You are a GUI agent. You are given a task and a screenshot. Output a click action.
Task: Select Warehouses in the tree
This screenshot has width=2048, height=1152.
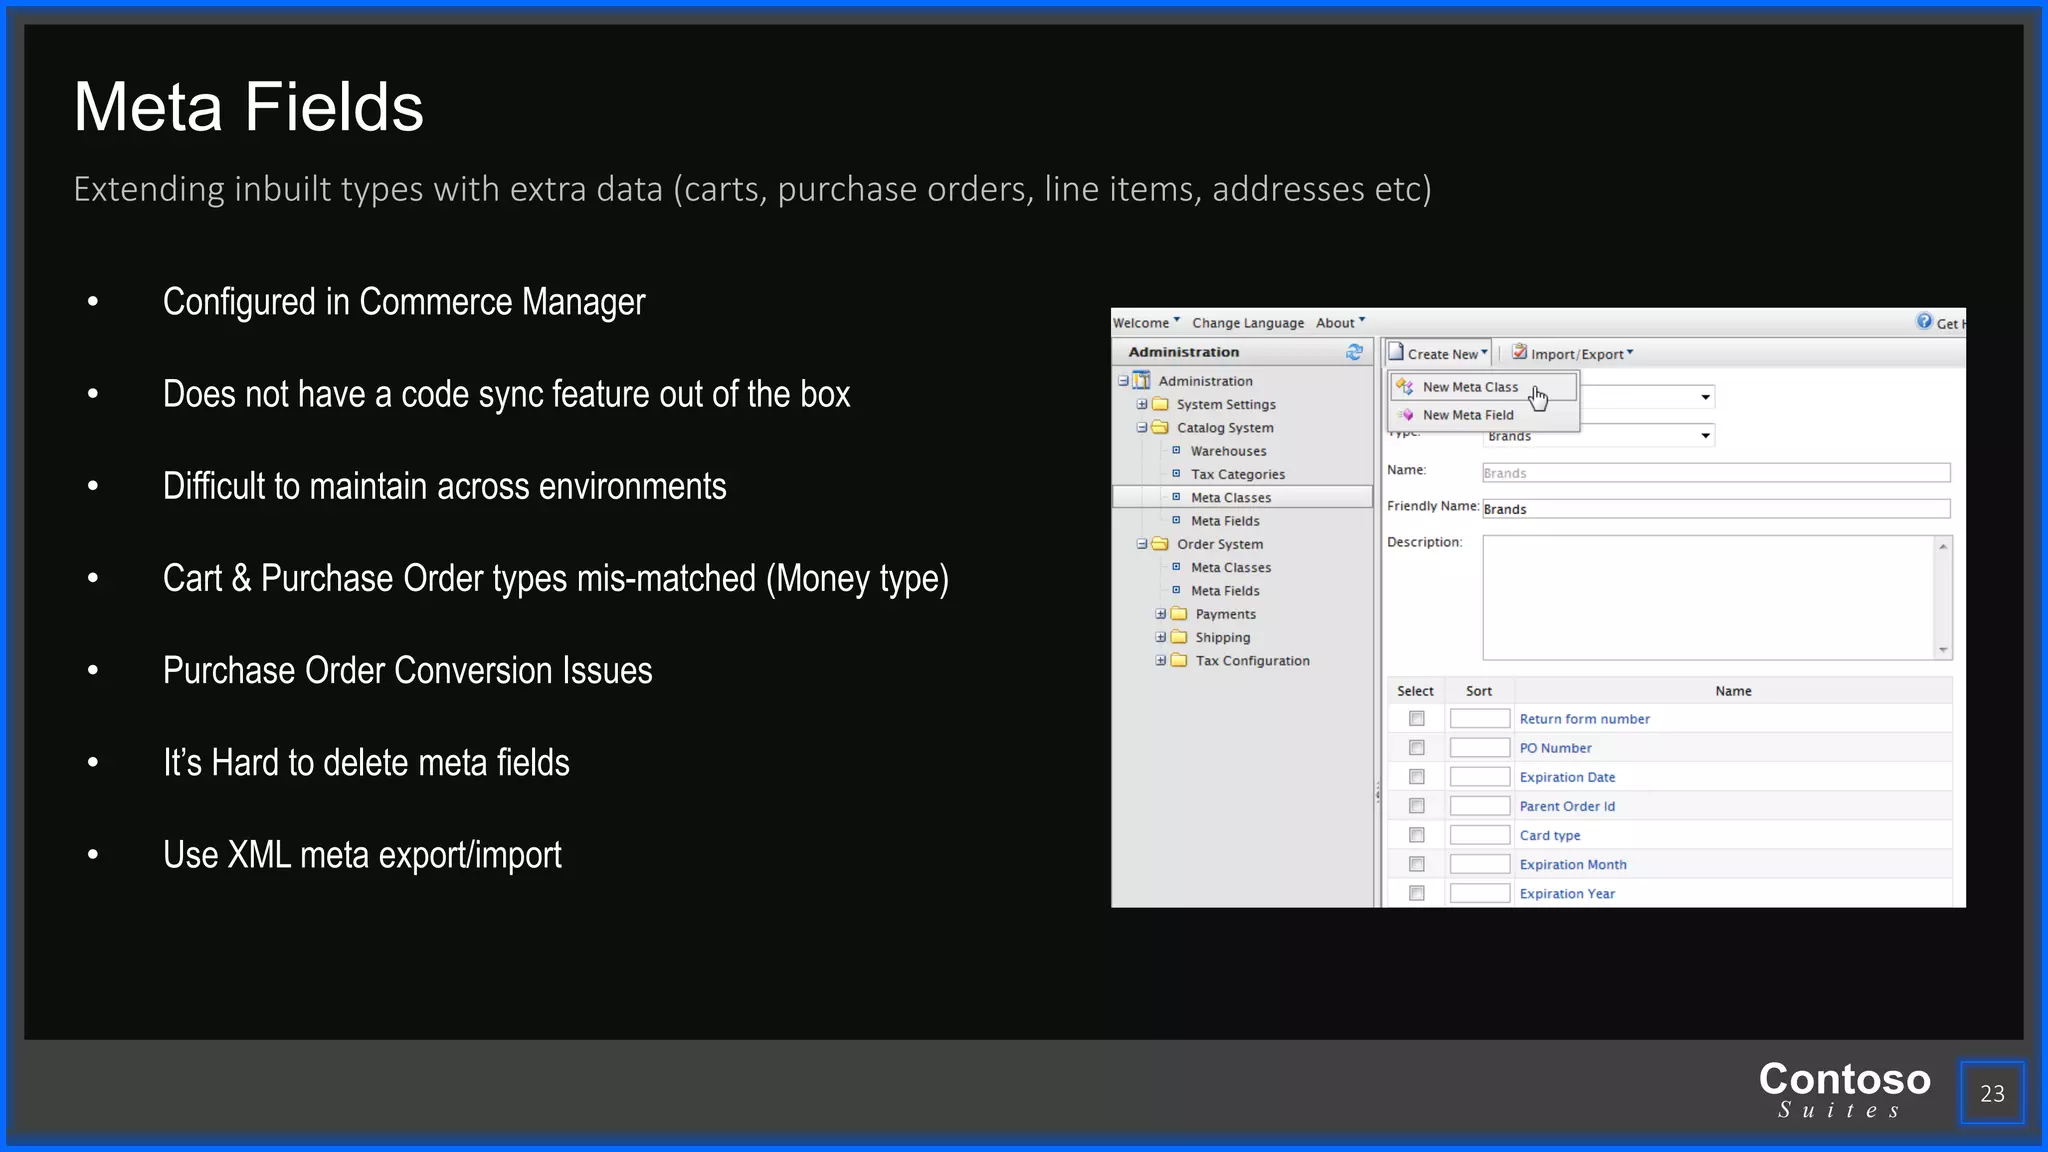[1228, 451]
